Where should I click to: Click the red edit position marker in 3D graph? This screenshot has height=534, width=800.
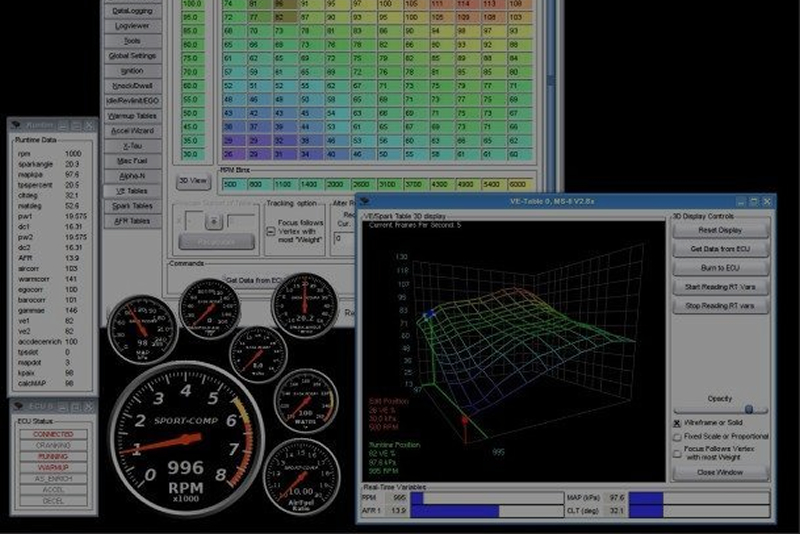click(x=463, y=419)
